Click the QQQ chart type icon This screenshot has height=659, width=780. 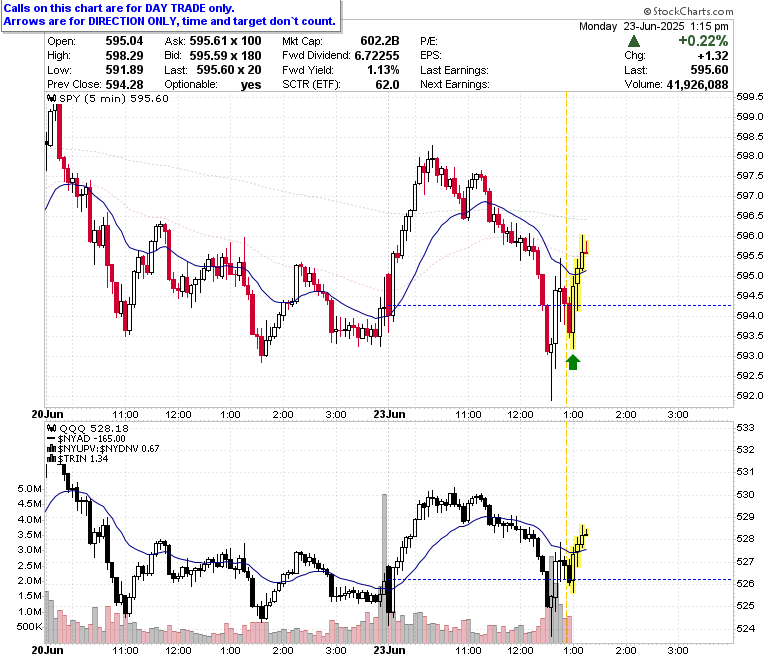[x=52, y=428]
